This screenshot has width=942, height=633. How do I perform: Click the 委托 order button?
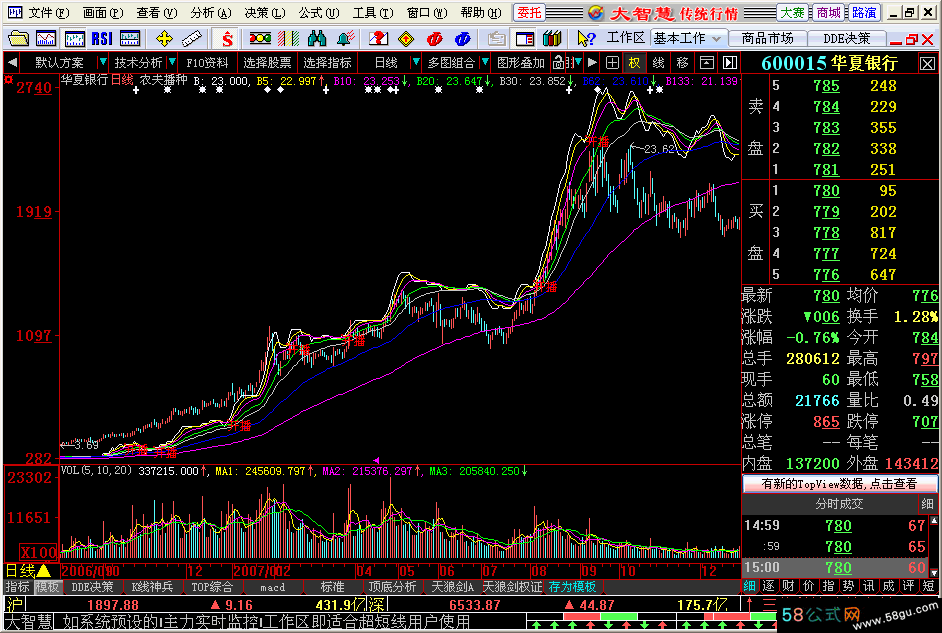click(x=529, y=13)
